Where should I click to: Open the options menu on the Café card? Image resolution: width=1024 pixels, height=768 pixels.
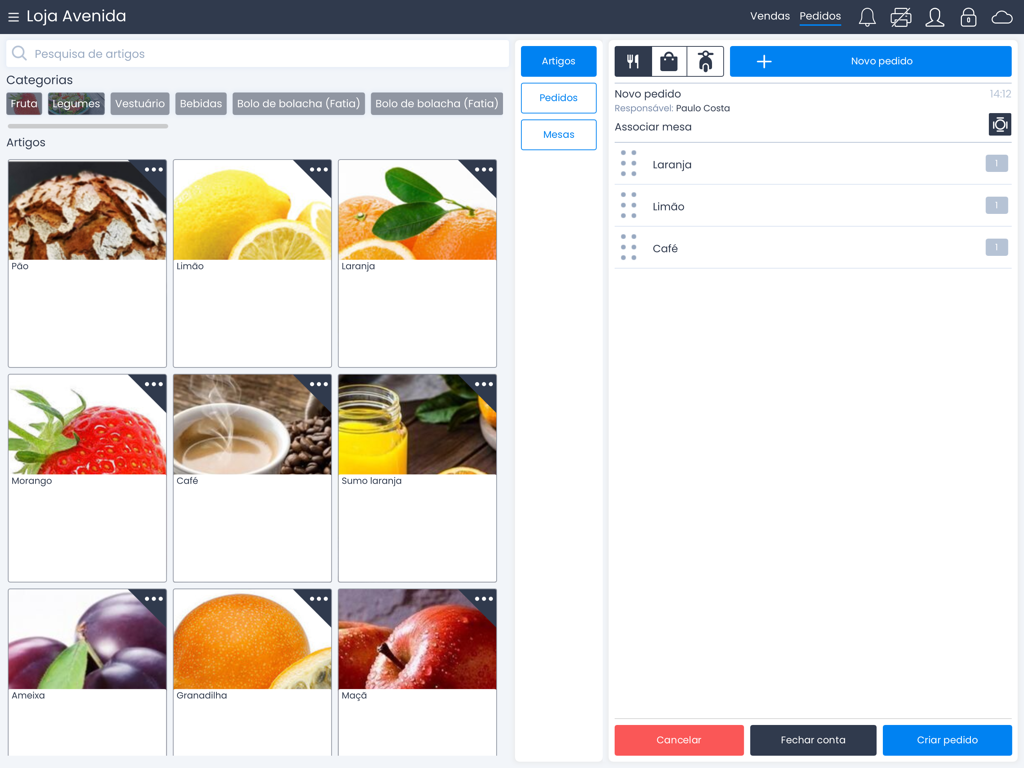(319, 383)
